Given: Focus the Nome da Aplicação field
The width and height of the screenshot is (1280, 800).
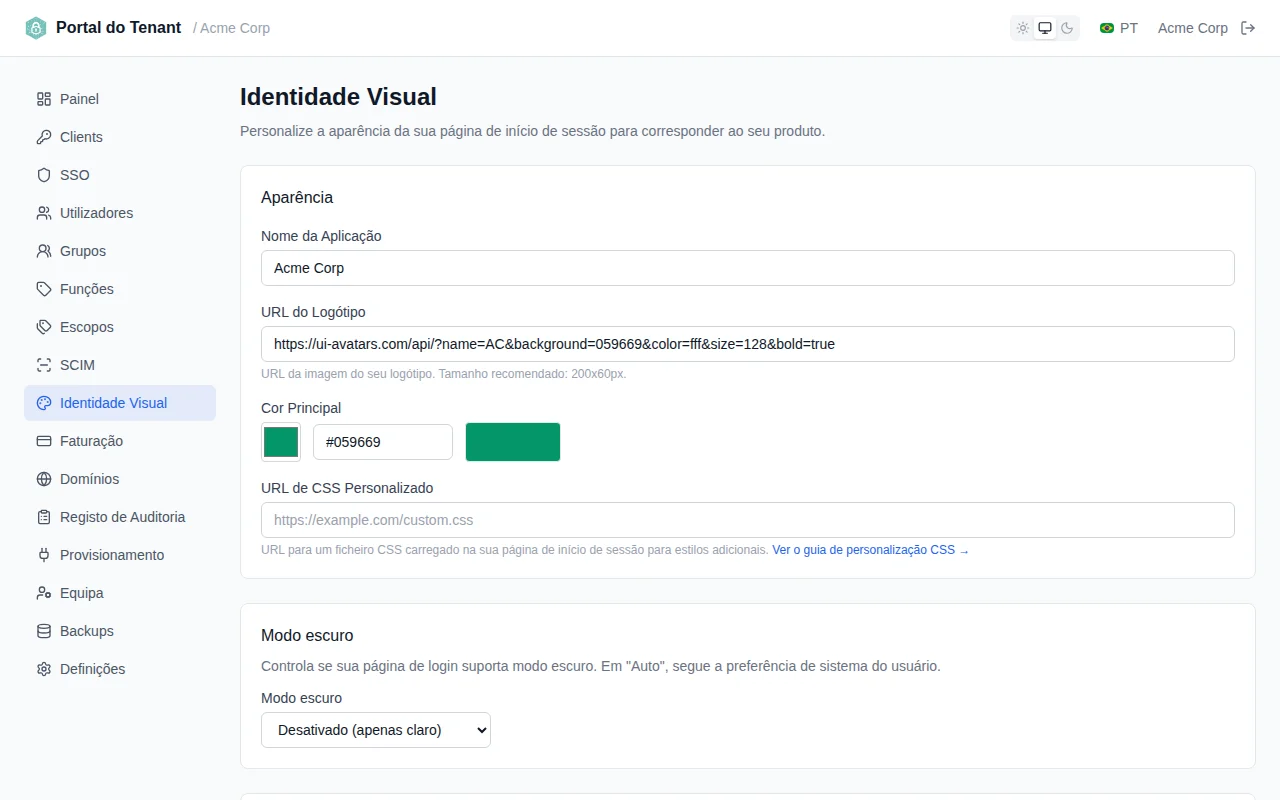Looking at the screenshot, I should point(748,268).
